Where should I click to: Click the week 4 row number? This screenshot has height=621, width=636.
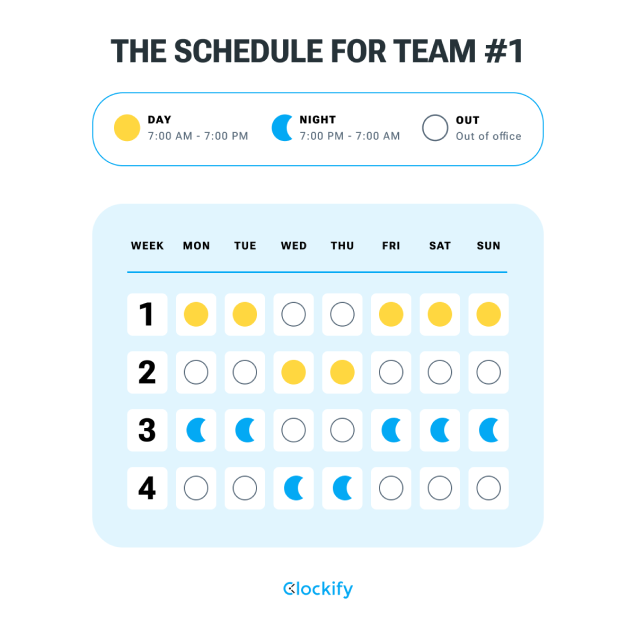pyautogui.click(x=147, y=488)
